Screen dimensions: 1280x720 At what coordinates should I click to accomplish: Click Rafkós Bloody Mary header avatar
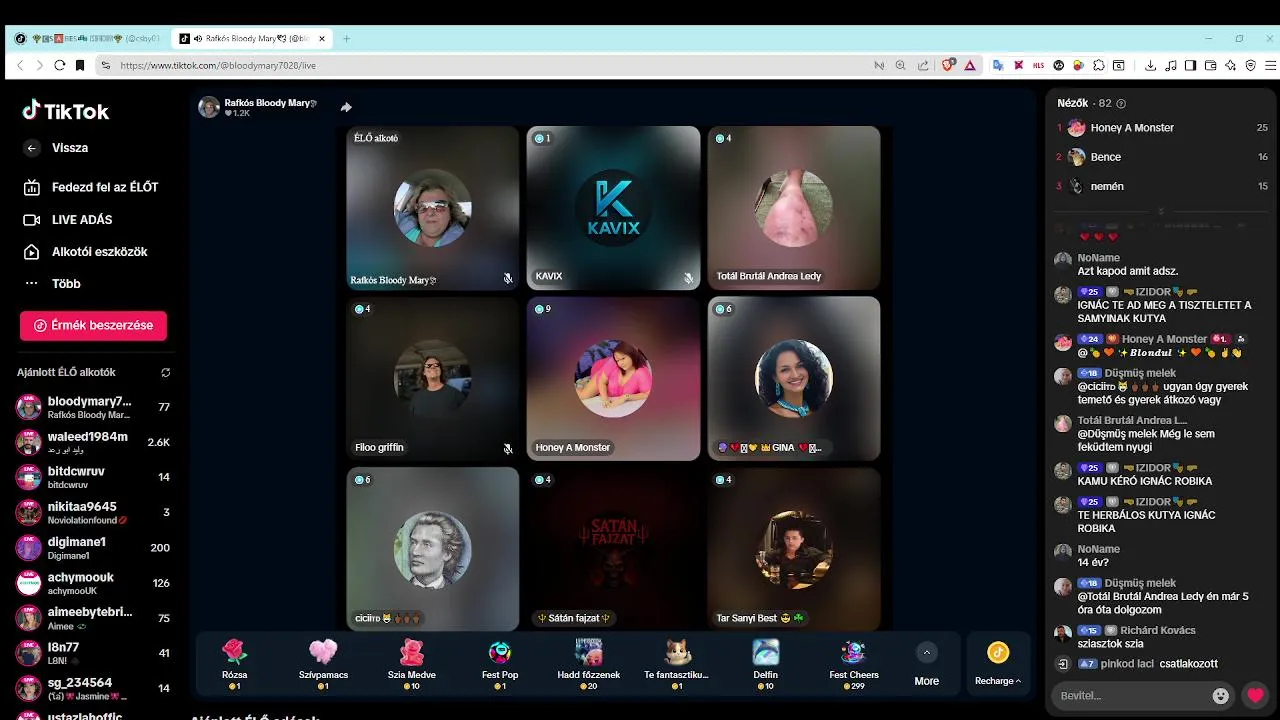tap(209, 107)
